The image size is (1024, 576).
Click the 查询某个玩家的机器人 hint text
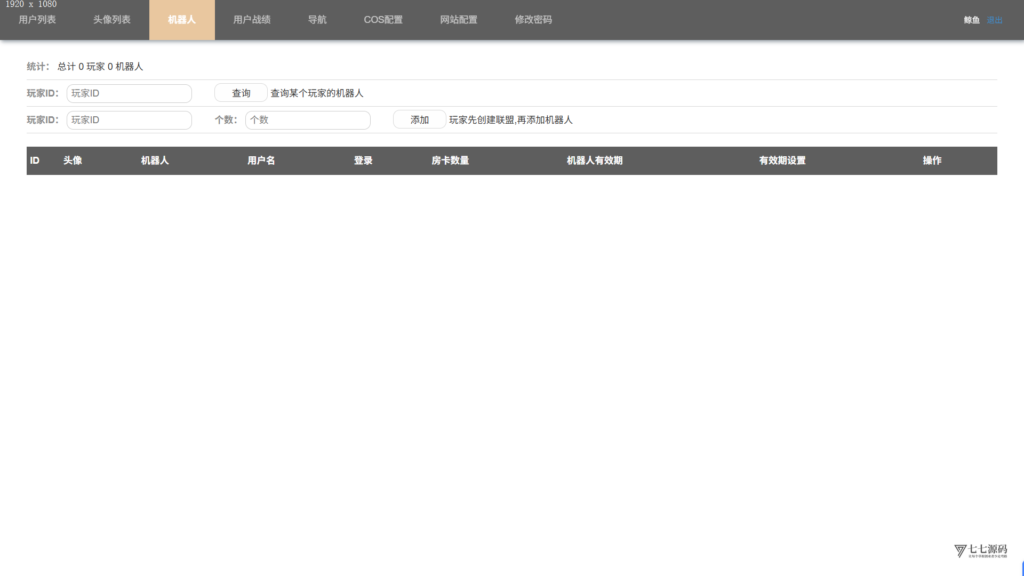coord(317,93)
